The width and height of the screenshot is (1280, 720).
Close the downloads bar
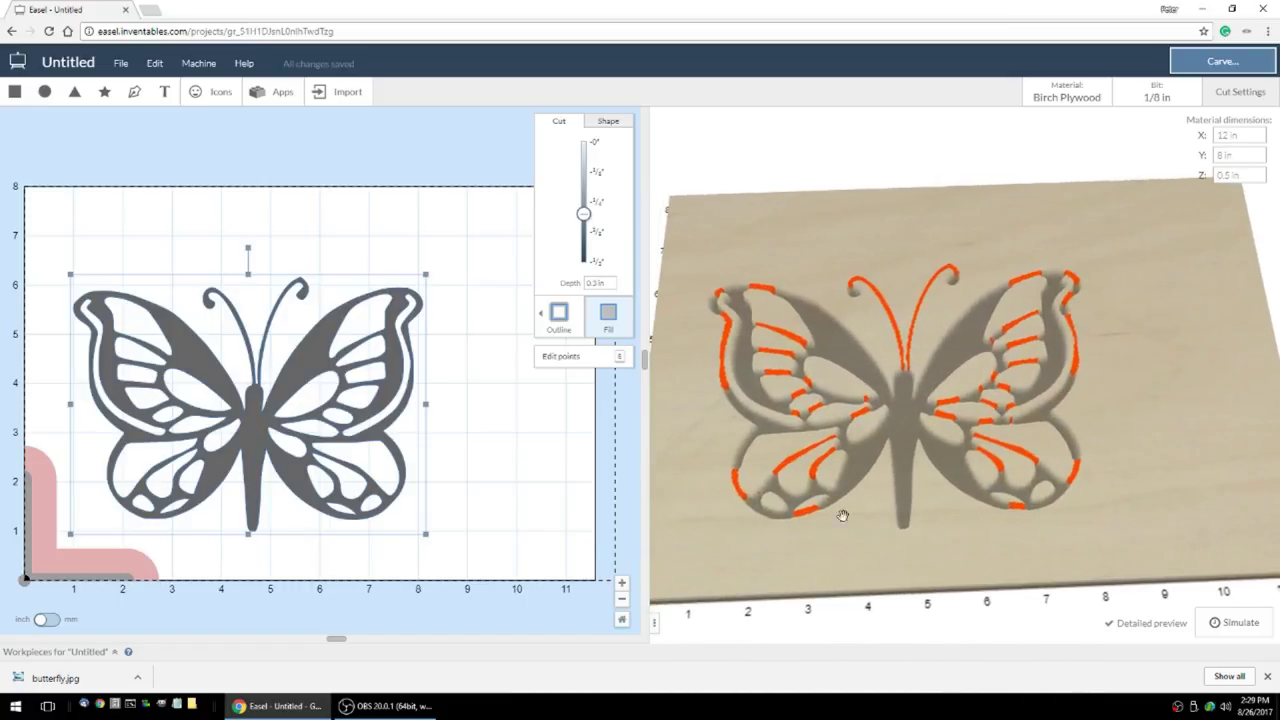pyautogui.click(x=1267, y=677)
